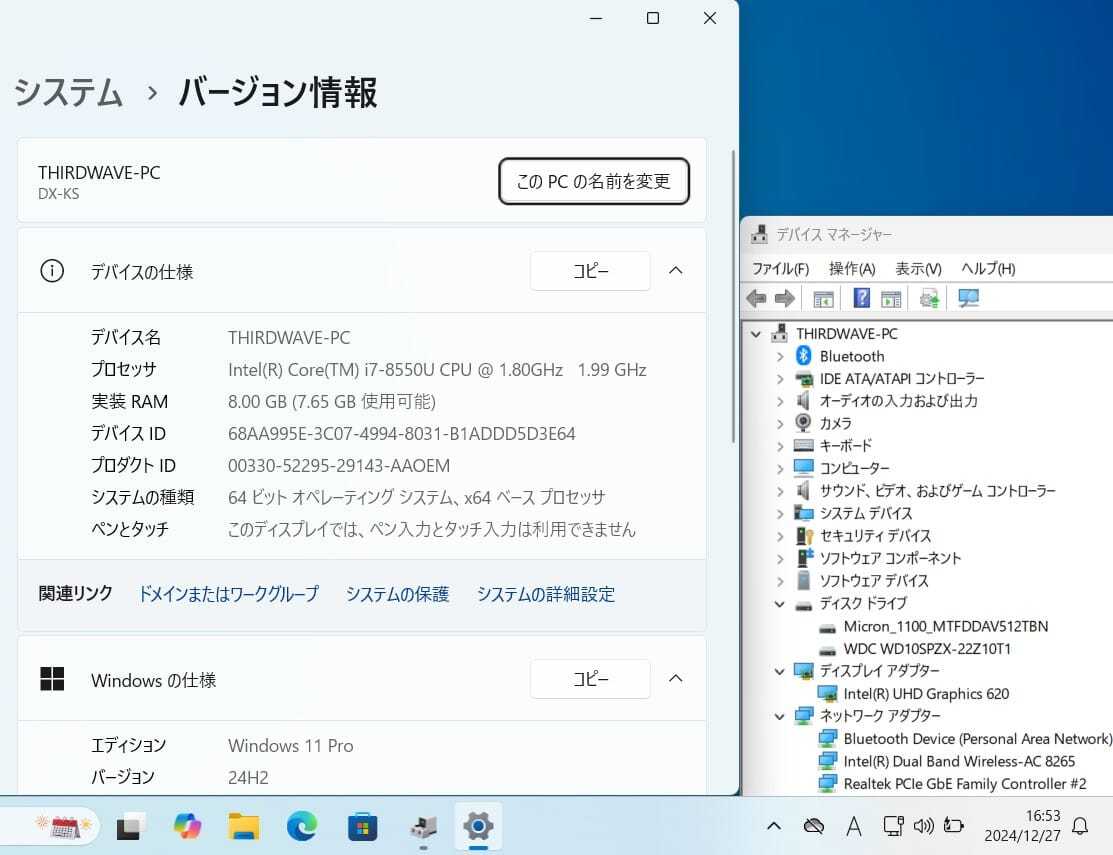1113x855 pixels.
Task: Open the widgets calendar icon on taskbar
Action: click(65, 827)
